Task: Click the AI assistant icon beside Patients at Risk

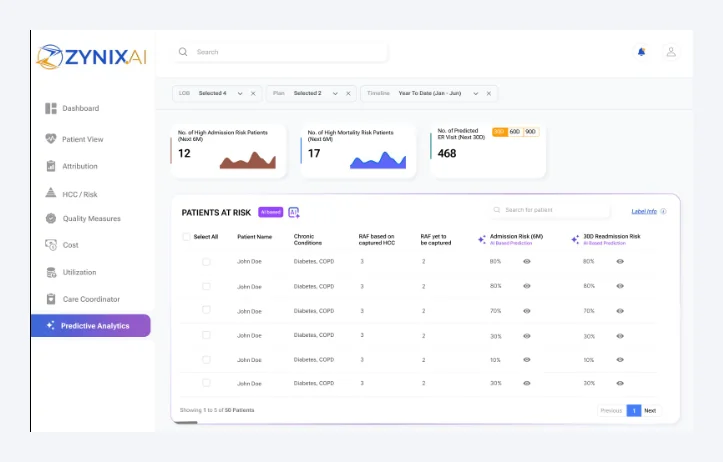Action: 294,212
